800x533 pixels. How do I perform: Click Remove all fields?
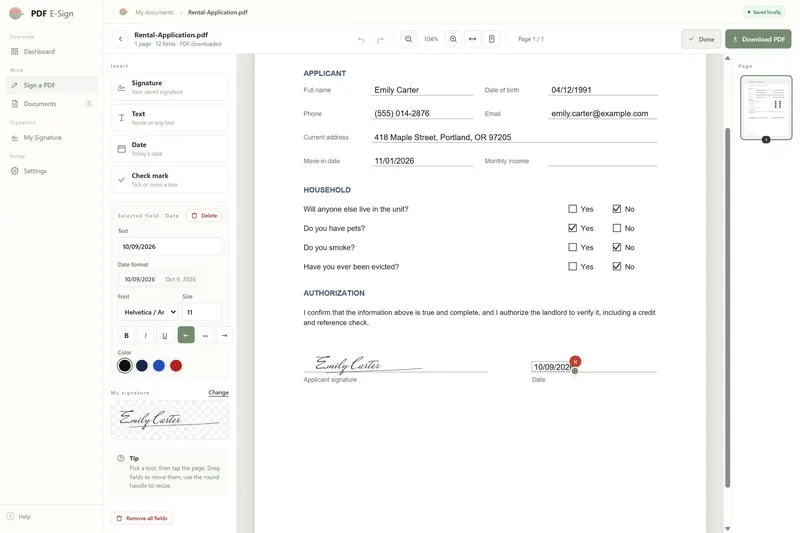click(142, 518)
